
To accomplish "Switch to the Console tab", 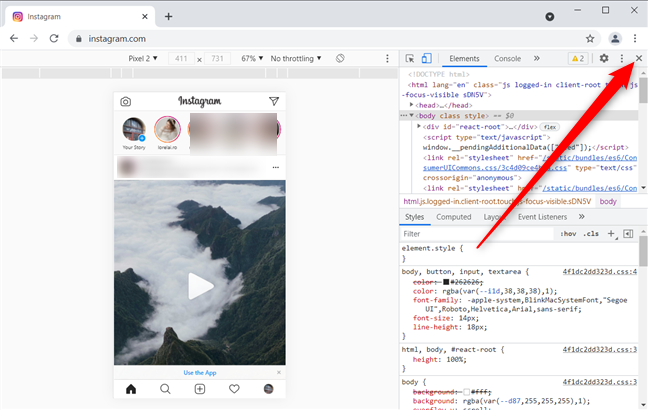I will tap(507, 59).
